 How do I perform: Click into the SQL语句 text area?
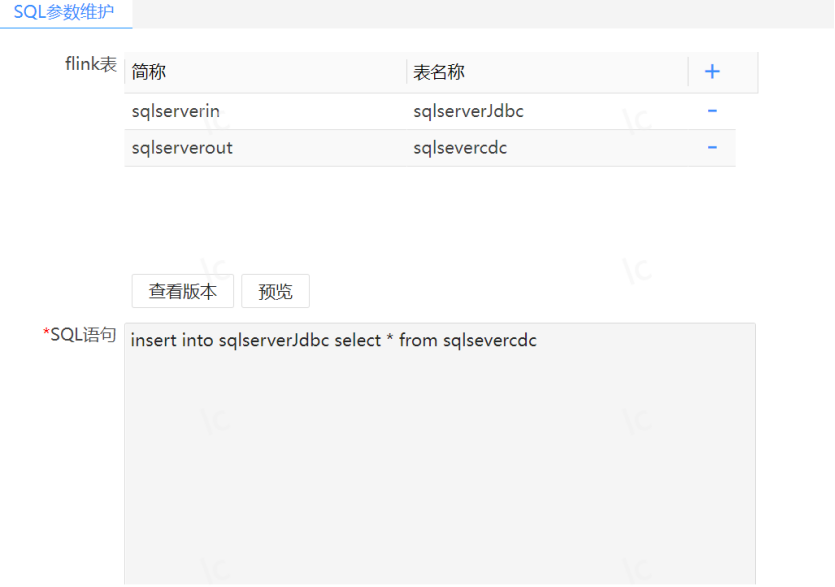[440, 454]
